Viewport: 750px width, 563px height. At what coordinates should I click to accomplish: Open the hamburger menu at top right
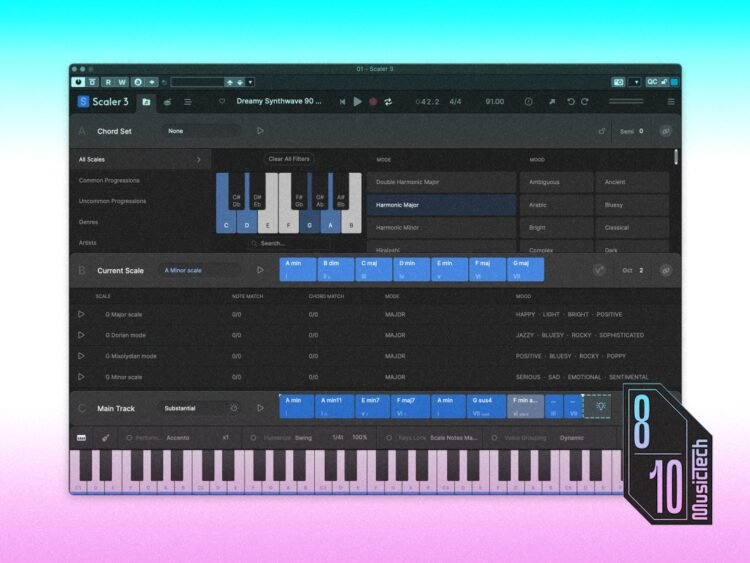pos(671,102)
